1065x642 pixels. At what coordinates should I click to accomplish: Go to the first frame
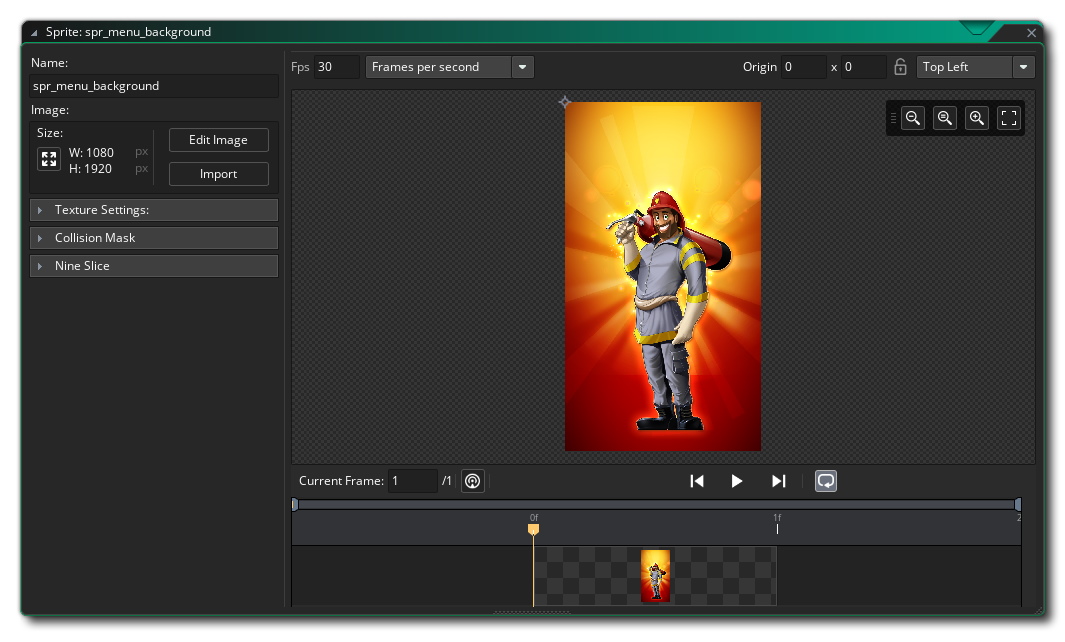tap(697, 481)
